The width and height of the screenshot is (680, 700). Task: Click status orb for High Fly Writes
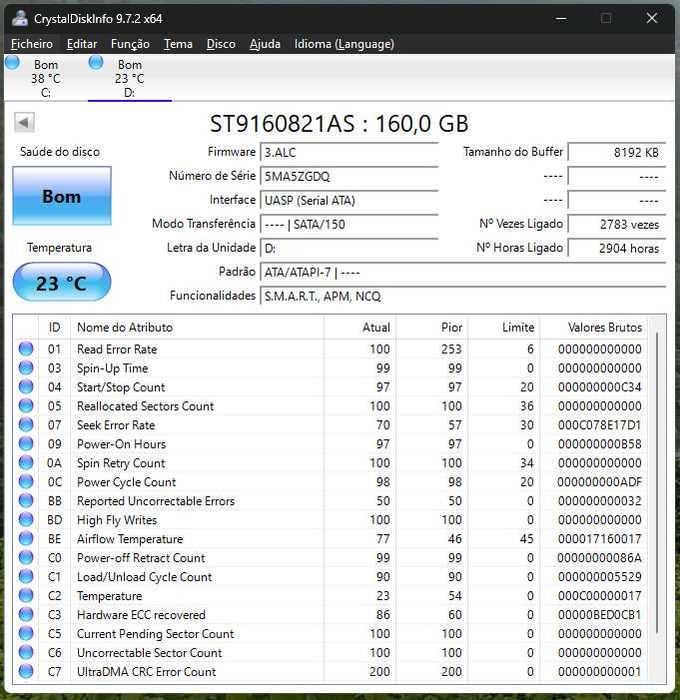click(x=26, y=519)
